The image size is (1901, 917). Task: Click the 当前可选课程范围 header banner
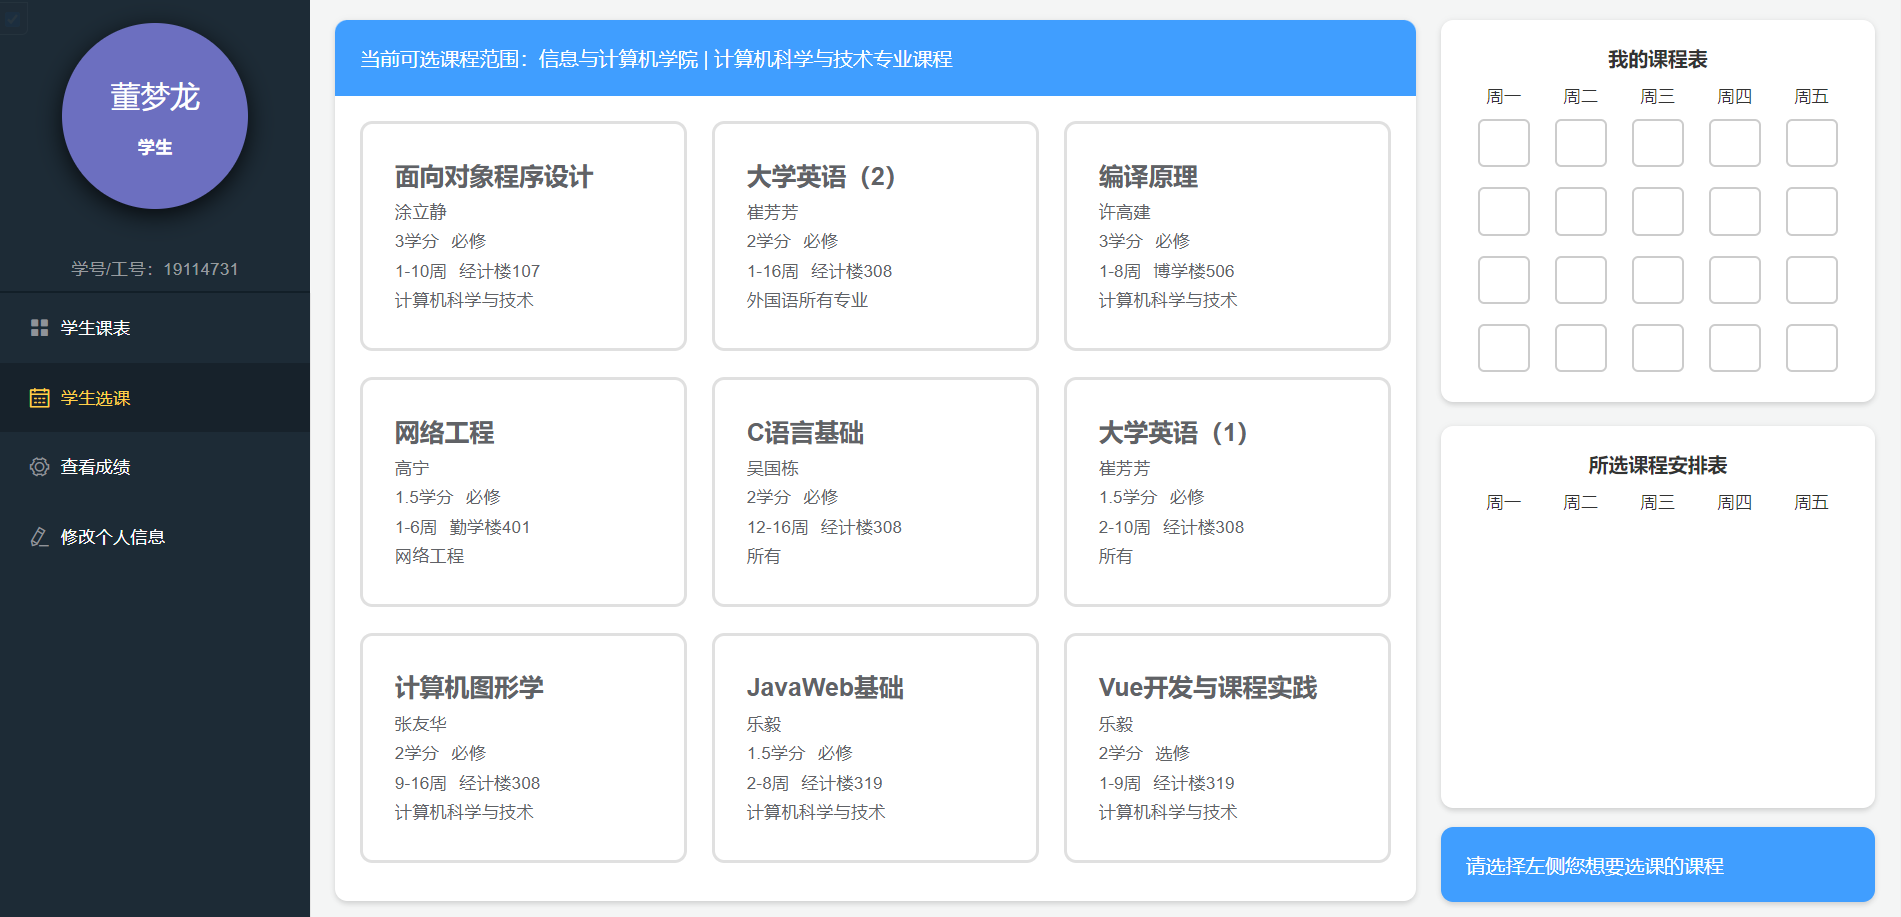[x=875, y=58]
